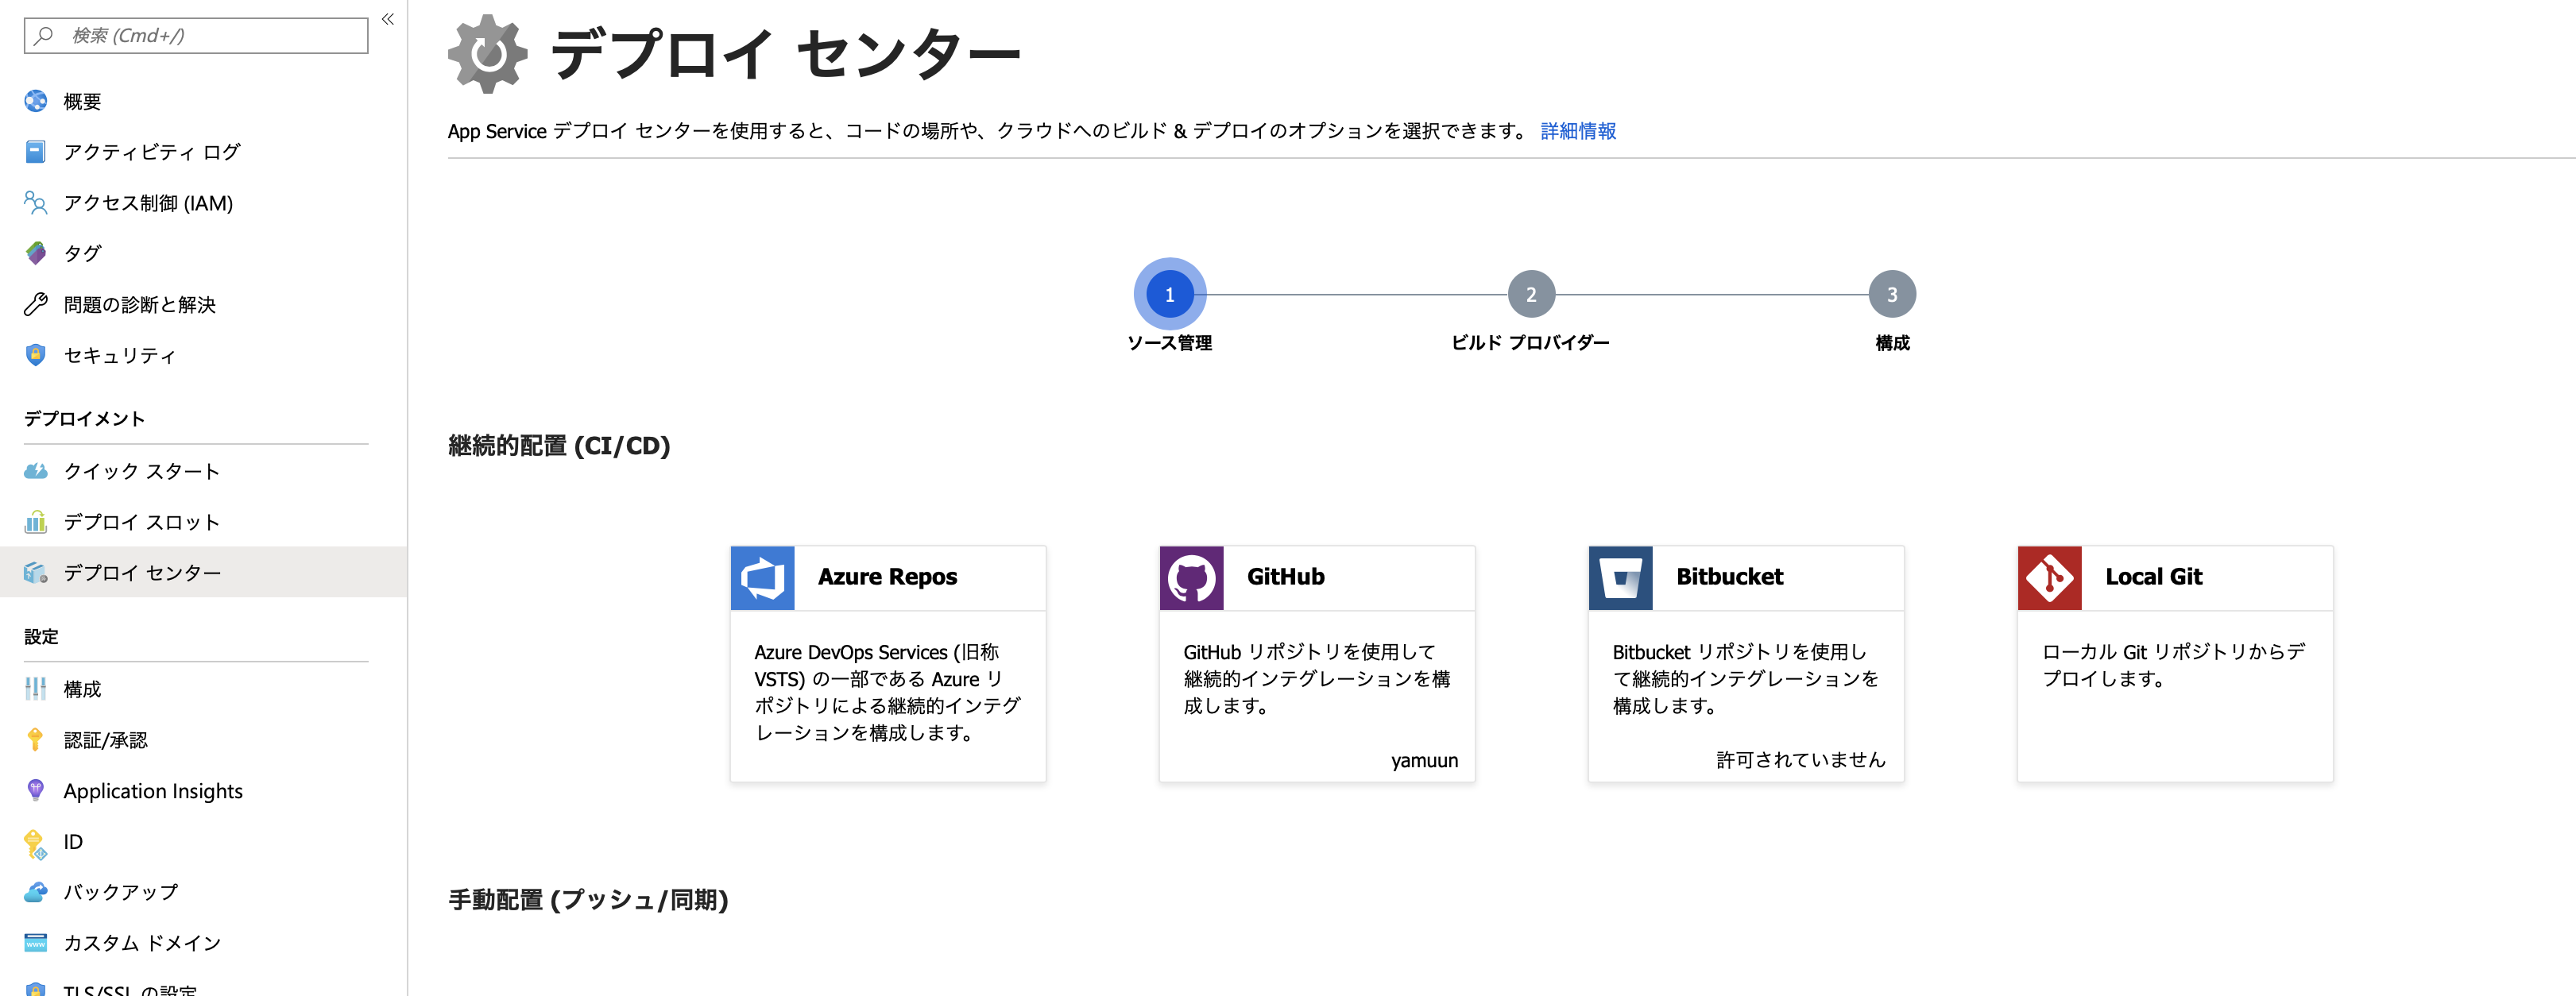The image size is (2576, 996).
Task: Click the GitHub octocat logo icon
Action: click(1192, 578)
